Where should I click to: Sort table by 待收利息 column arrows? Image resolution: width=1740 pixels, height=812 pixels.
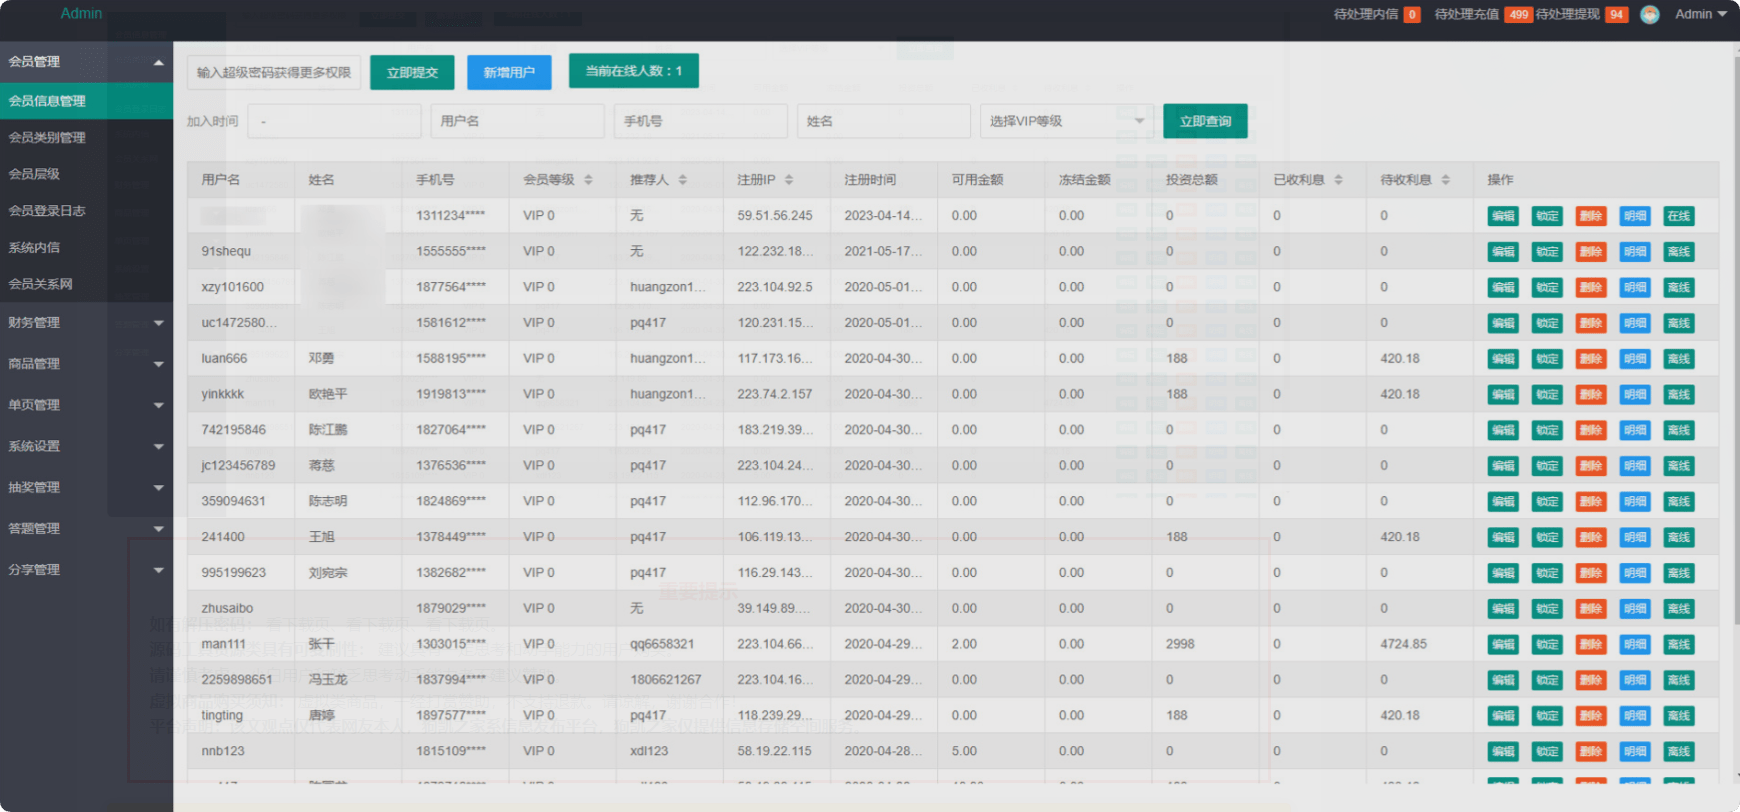1445,180
